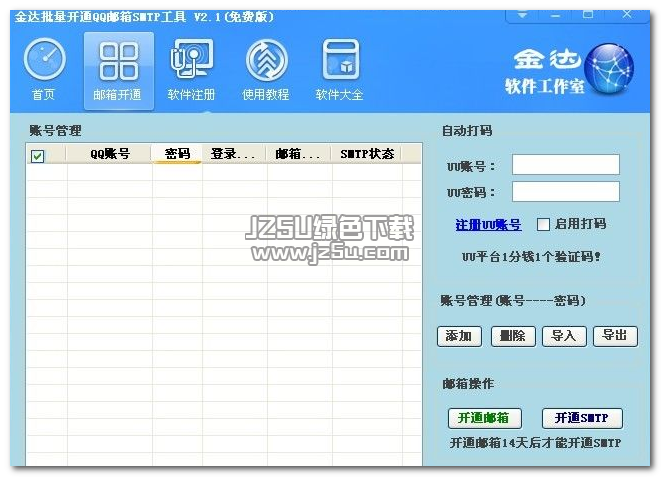This screenshot has height=477, width=661.
Task: Open the 首页 home icon
Action: tap(44, 70)
